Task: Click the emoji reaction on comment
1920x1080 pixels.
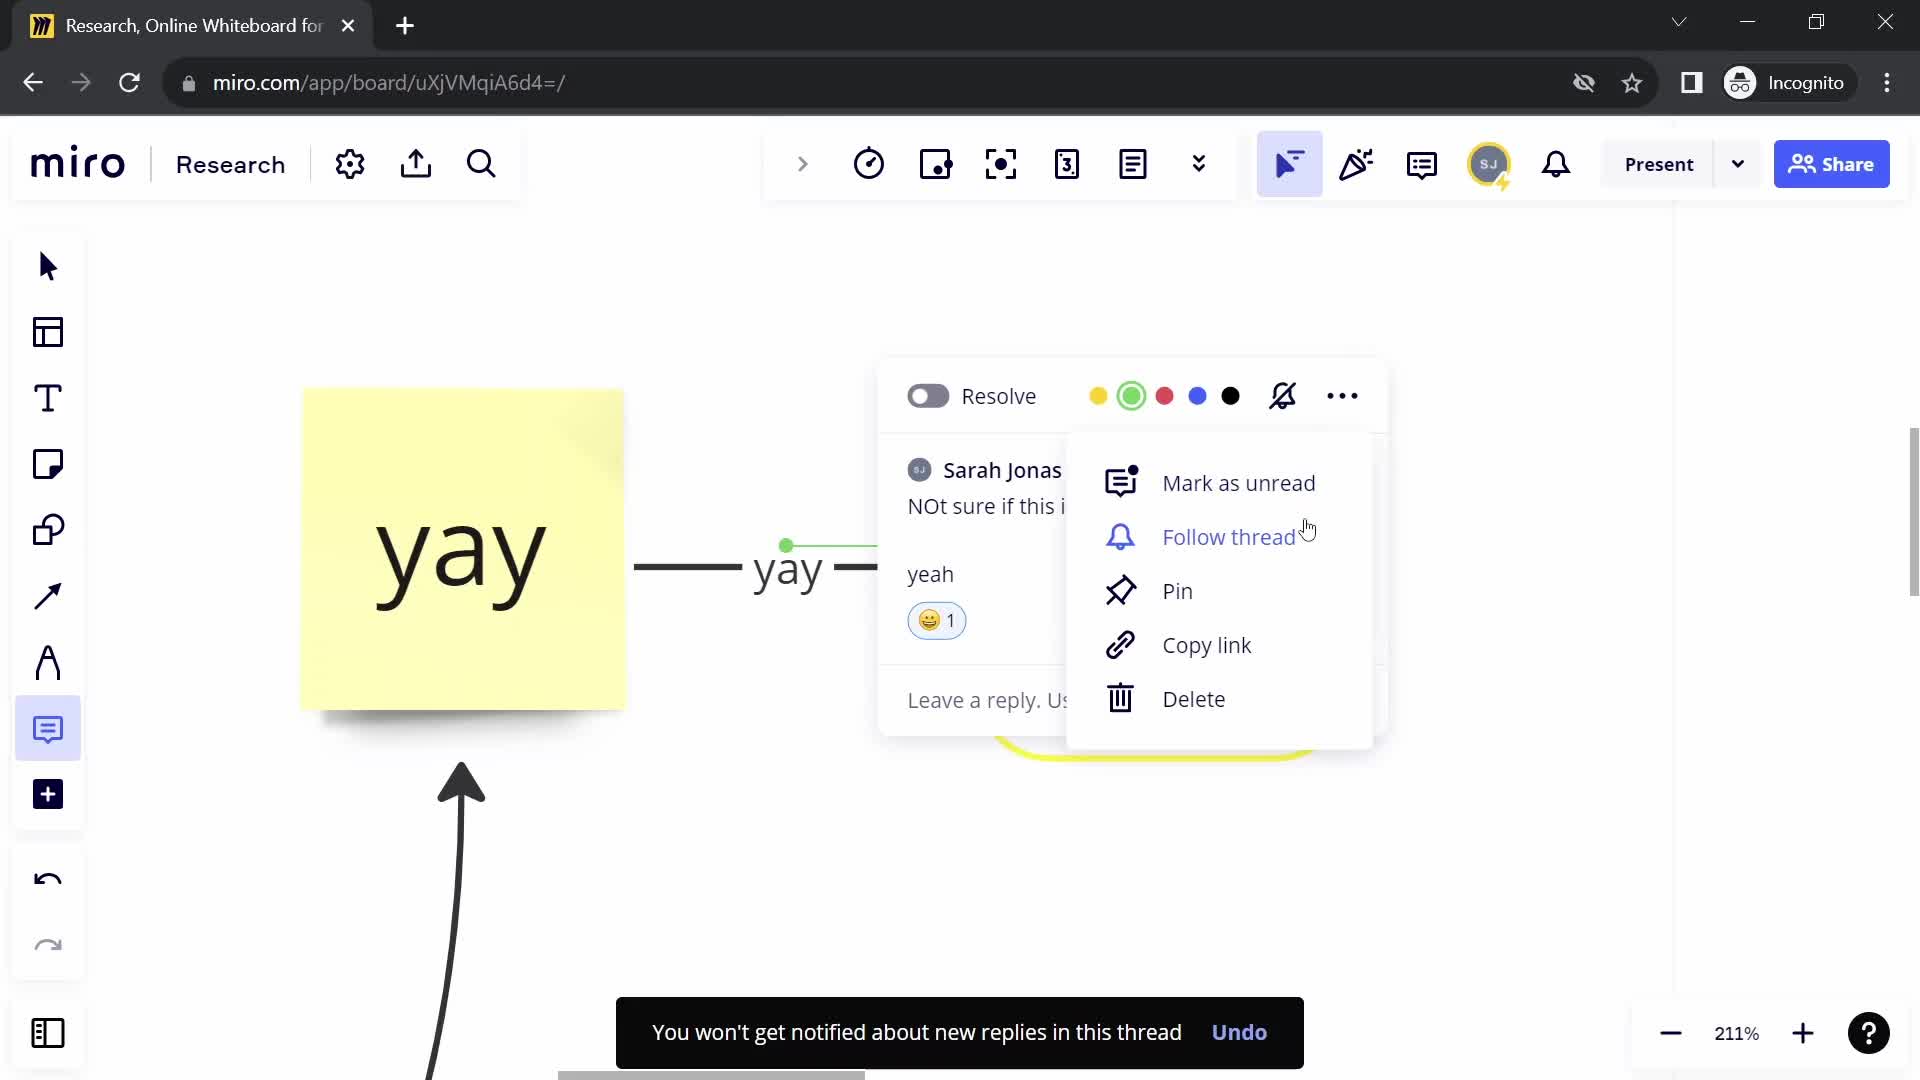Action: 938,621
